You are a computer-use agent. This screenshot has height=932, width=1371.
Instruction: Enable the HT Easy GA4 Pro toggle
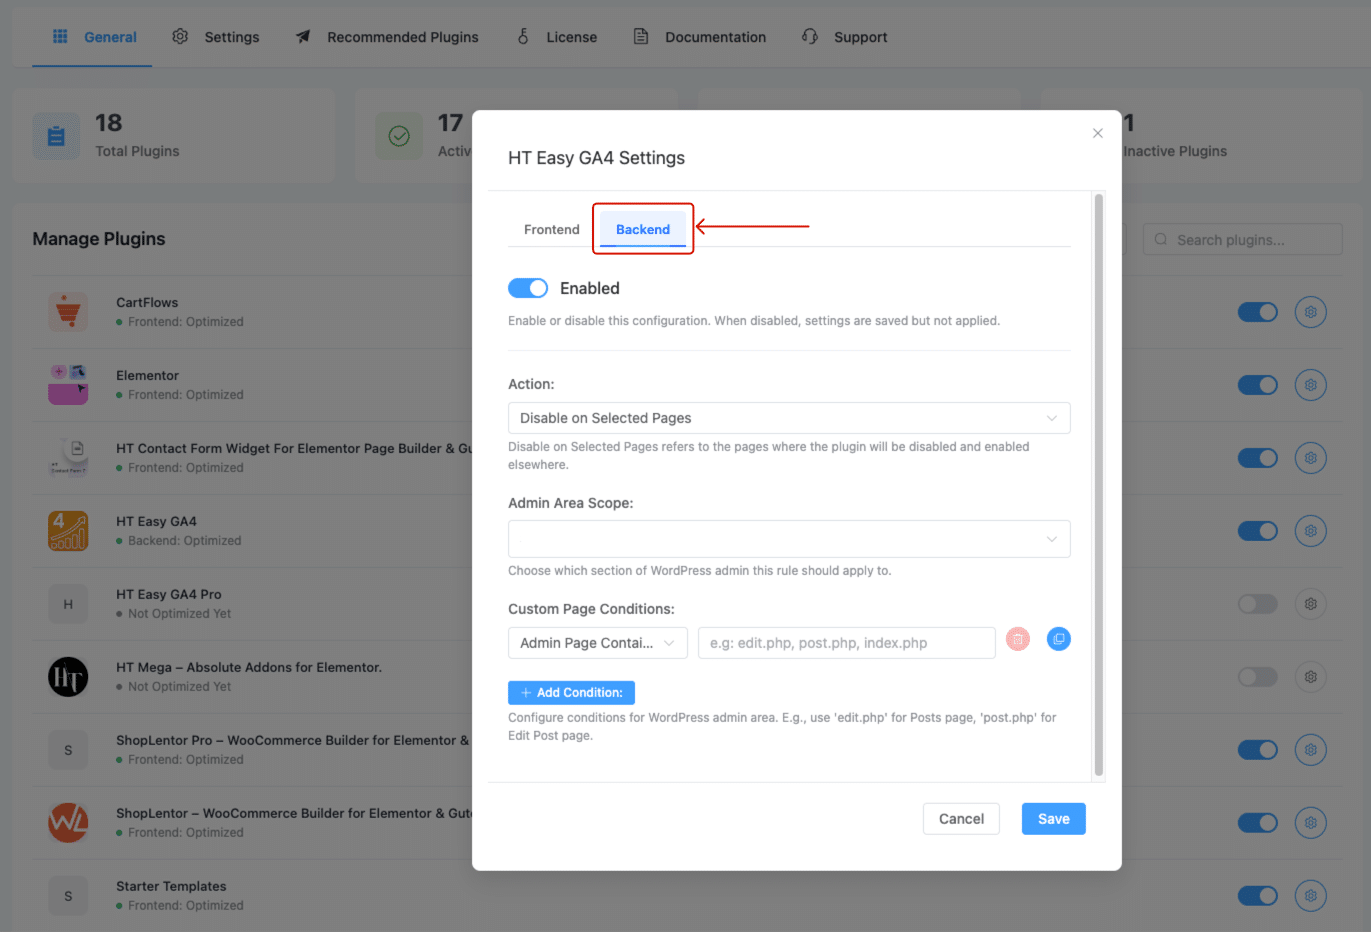(x=1257, y=603)
